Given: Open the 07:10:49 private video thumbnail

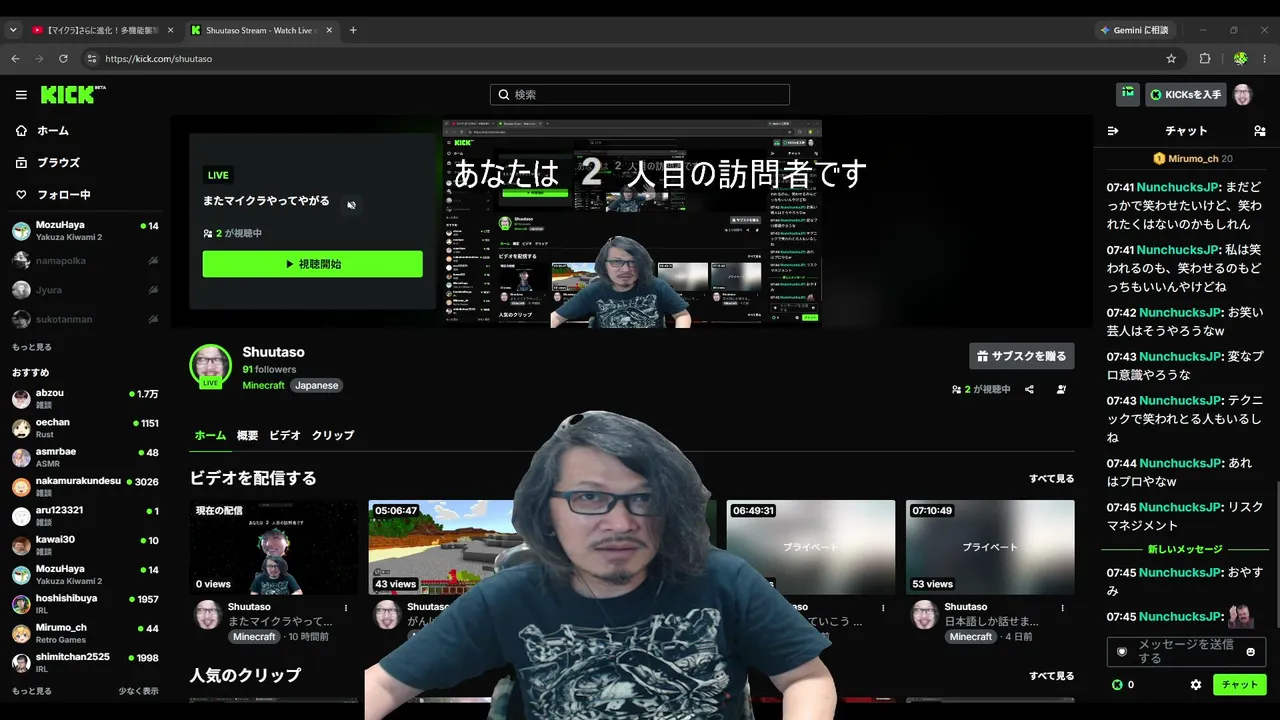Looking at the screenshot, I should click(990, 547).
